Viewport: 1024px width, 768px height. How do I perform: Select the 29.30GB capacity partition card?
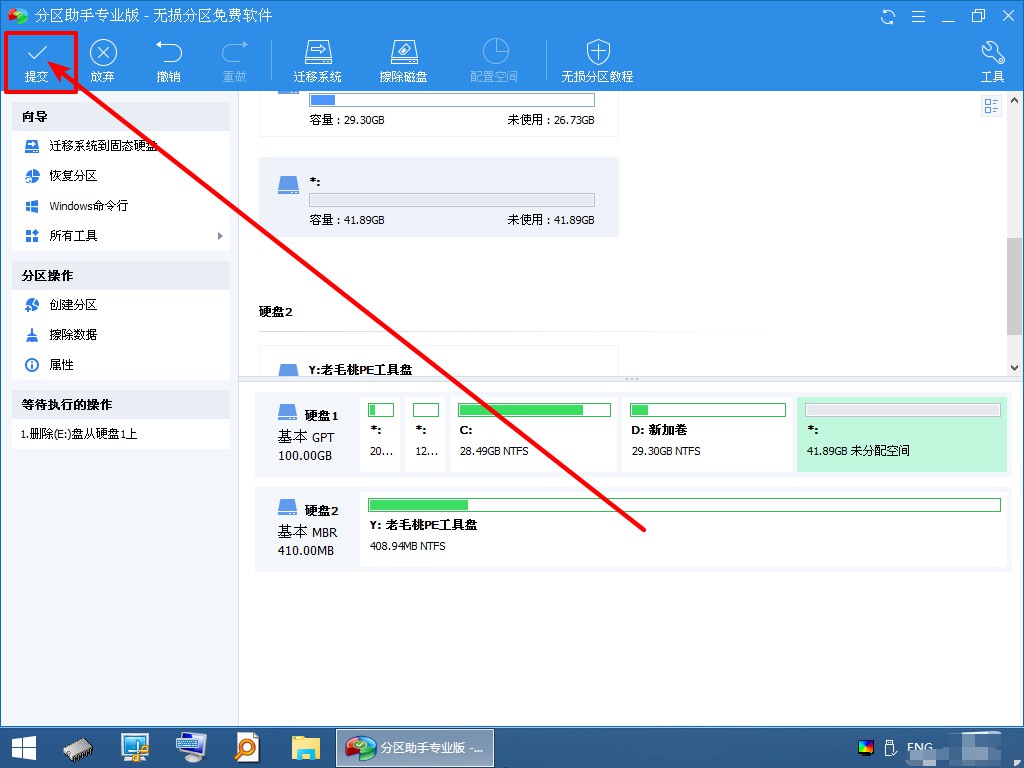[439, 114]
